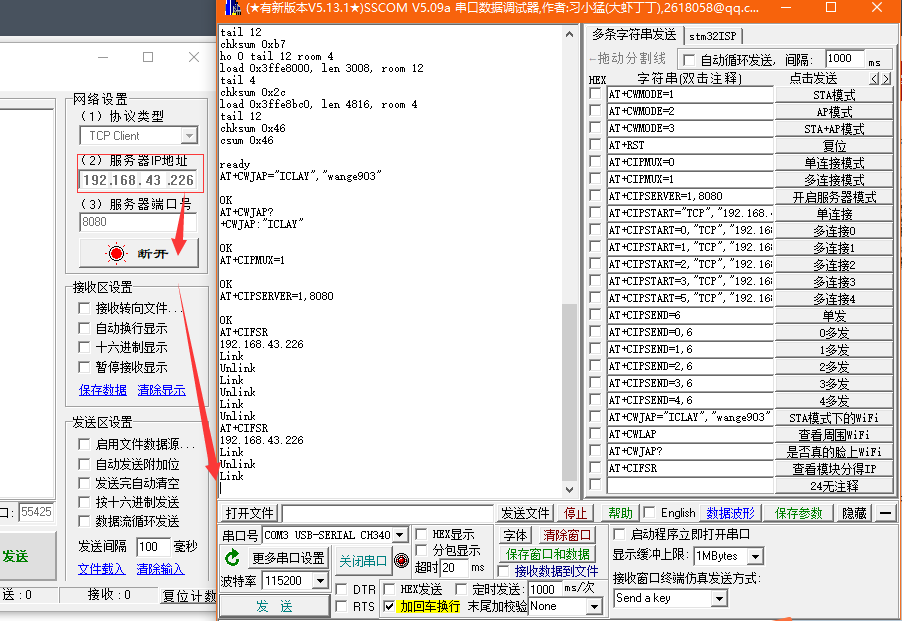The width and height of the screenshot is (902, 621).
Task: Toggle the RTS checkbox
Action: coord(341,606)
